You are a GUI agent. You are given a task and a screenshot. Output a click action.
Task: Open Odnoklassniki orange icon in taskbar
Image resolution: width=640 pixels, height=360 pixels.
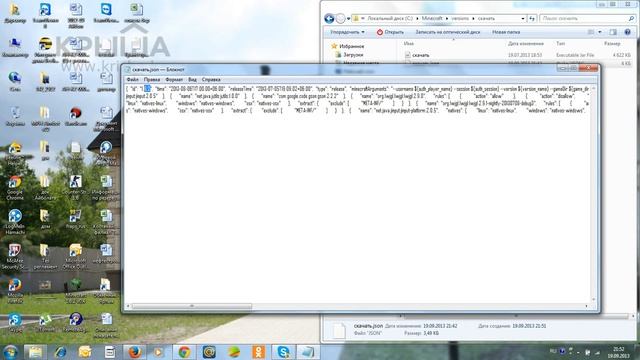pyautogui.click(x=258, y=352)
